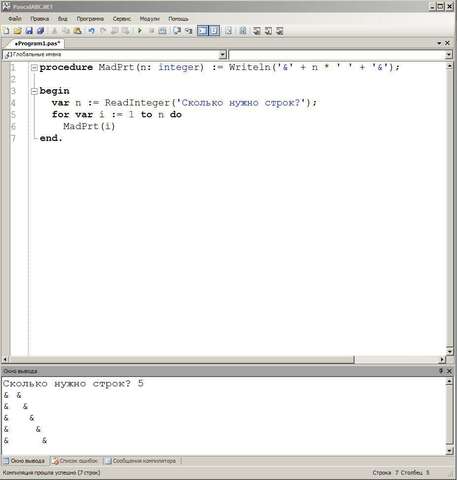457x480 pixels.
Task: Click the Save All icon
Action: 40,31
